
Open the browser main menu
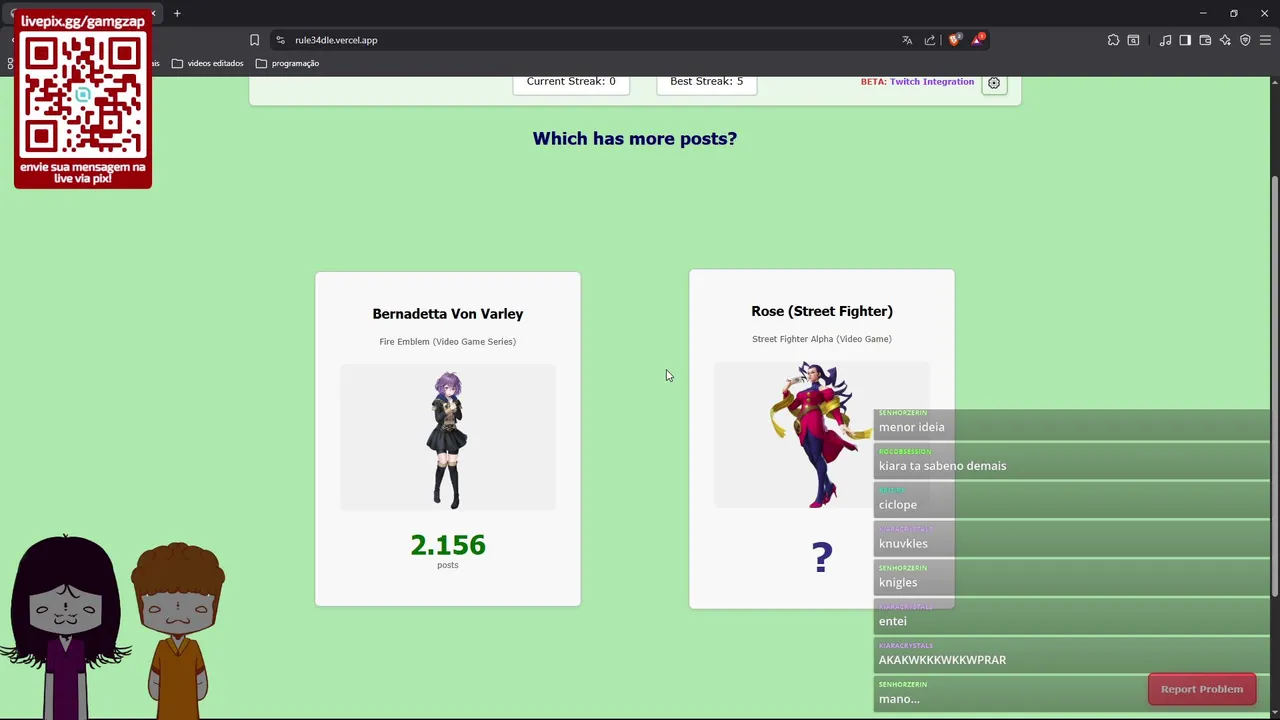(x=1265, y=40)
